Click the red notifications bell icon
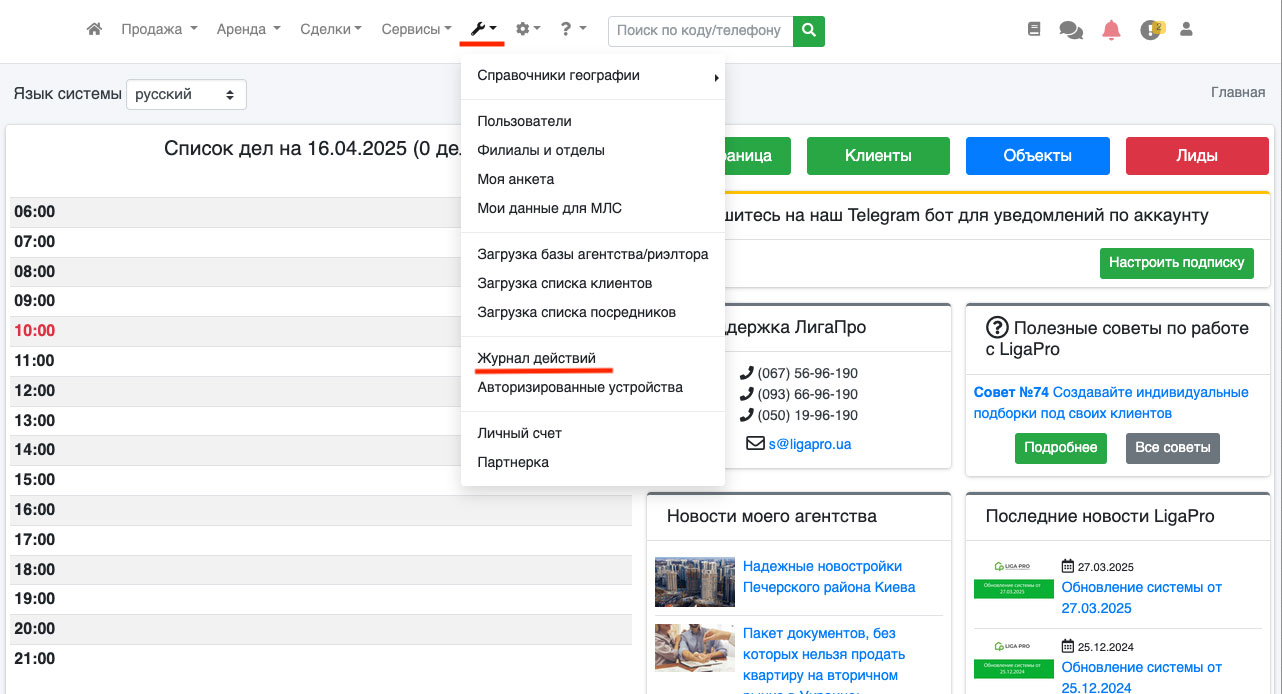The width and height of the screenshot is (1282, 694). tap(1111, 30)
